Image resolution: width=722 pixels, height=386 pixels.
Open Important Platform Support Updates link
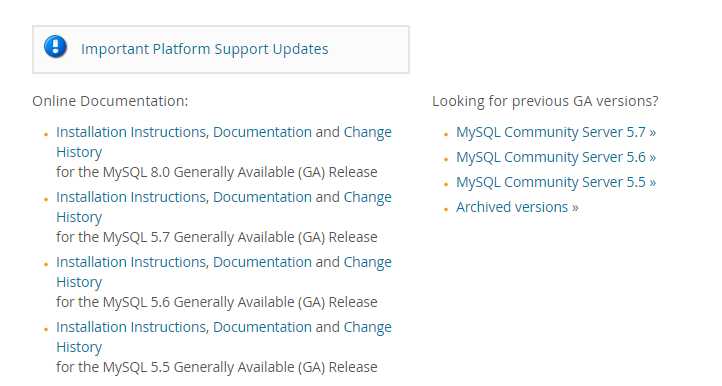[204, 49]
